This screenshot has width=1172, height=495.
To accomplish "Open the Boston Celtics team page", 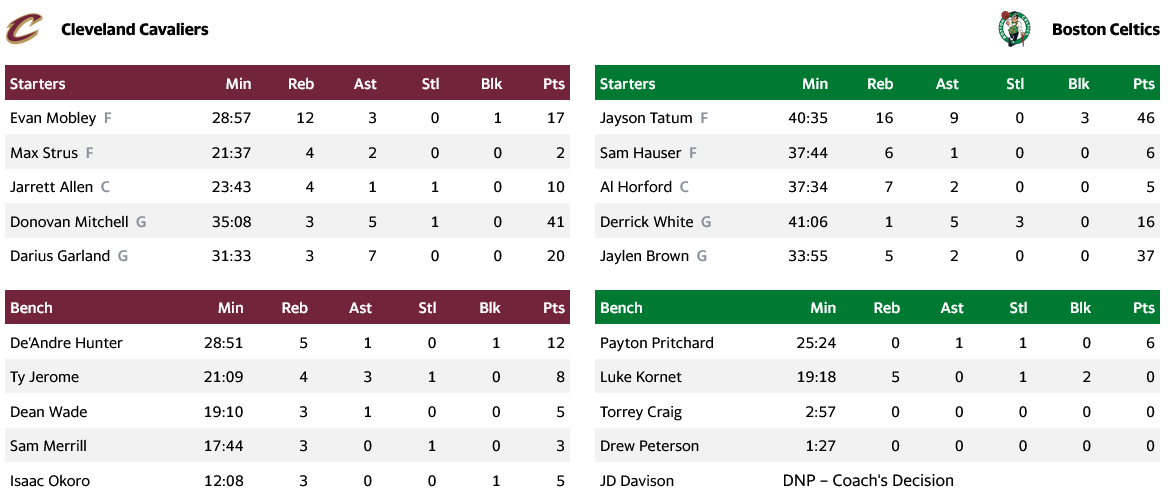I will tap(1105, 29).
